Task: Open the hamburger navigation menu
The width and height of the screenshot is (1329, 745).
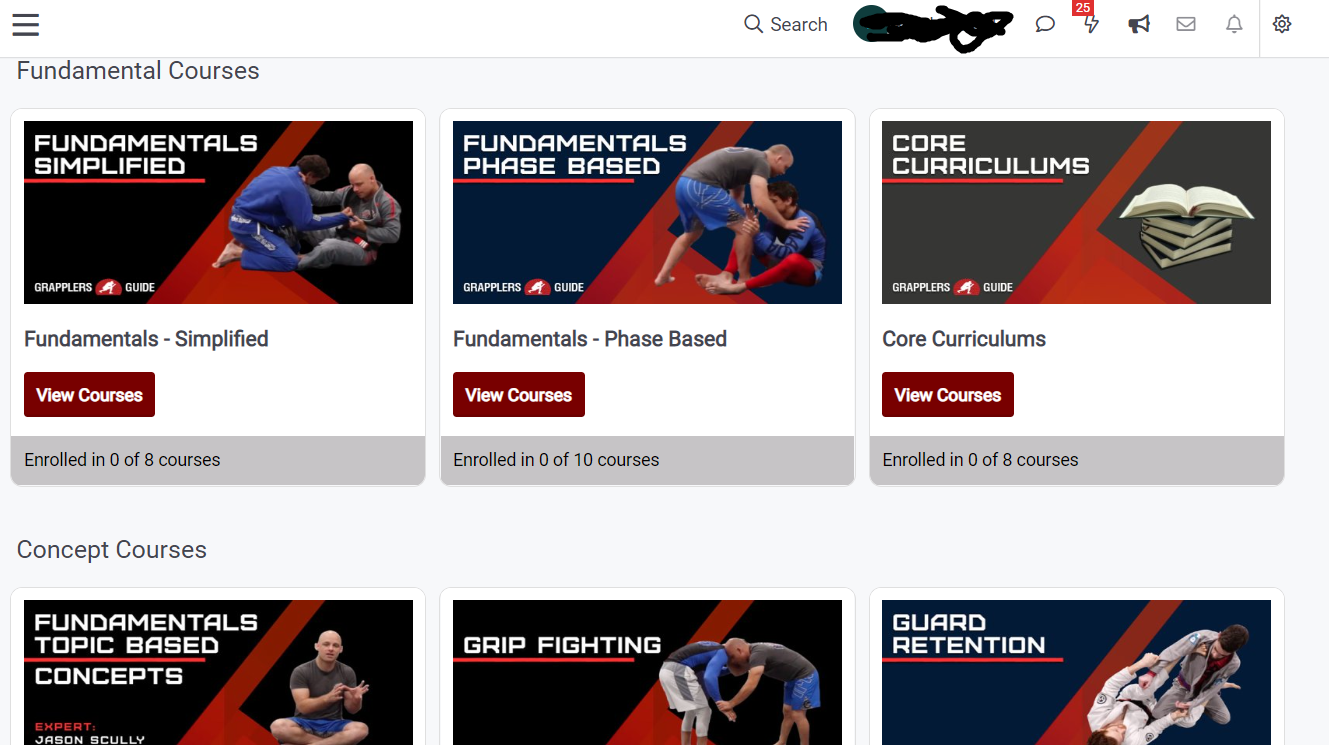Action: click(x=25, y=25)
